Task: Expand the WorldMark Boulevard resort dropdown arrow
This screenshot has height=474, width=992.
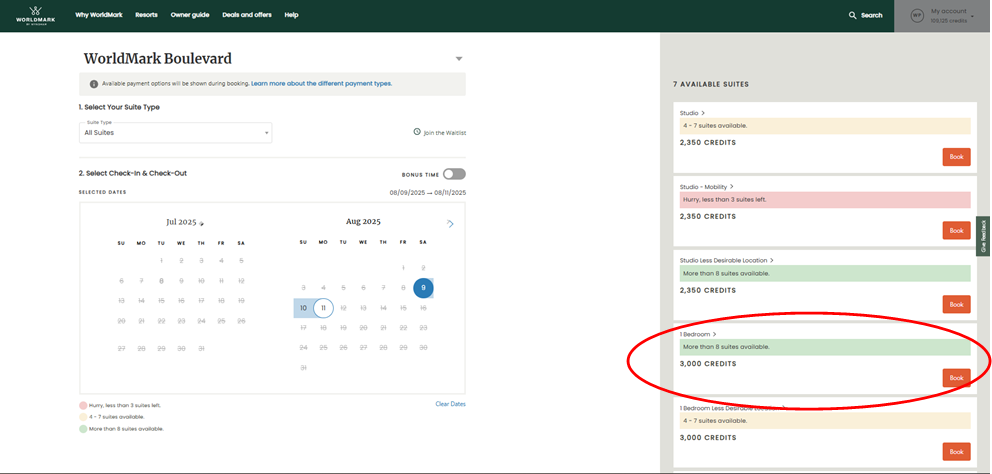Action: (459, 59)
